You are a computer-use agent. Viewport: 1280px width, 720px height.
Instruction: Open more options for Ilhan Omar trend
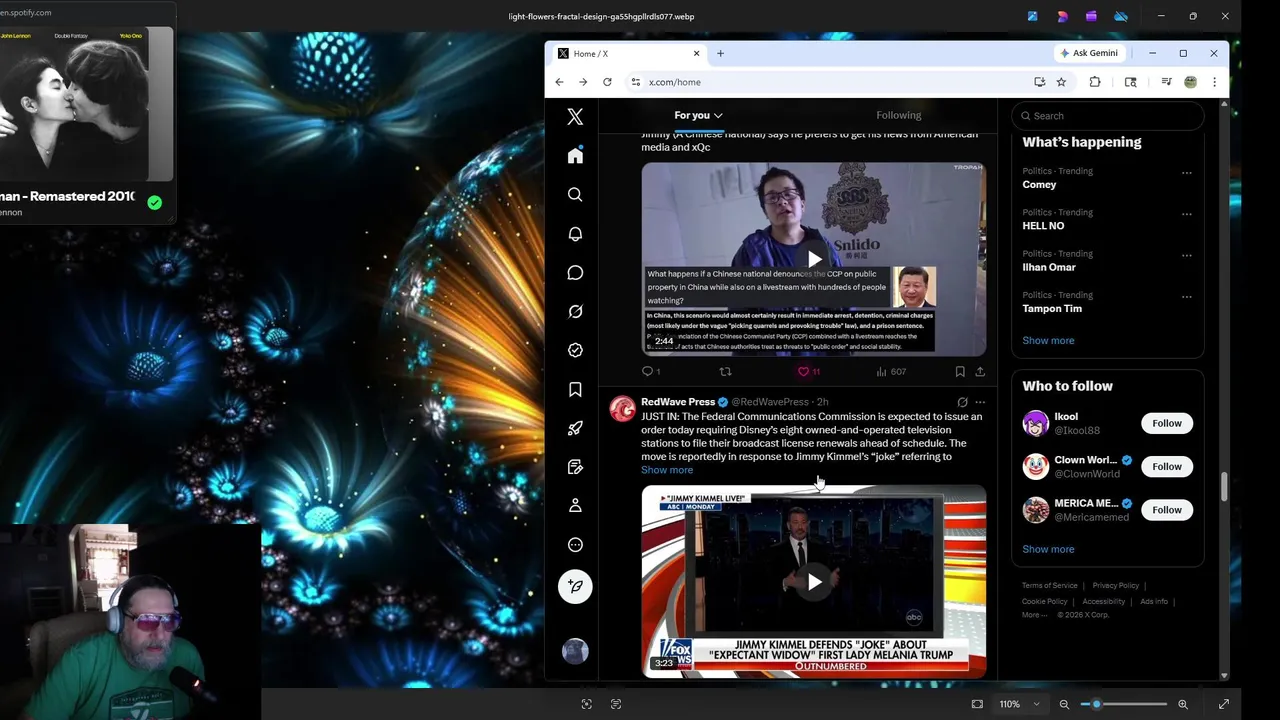coord(1187,256)
